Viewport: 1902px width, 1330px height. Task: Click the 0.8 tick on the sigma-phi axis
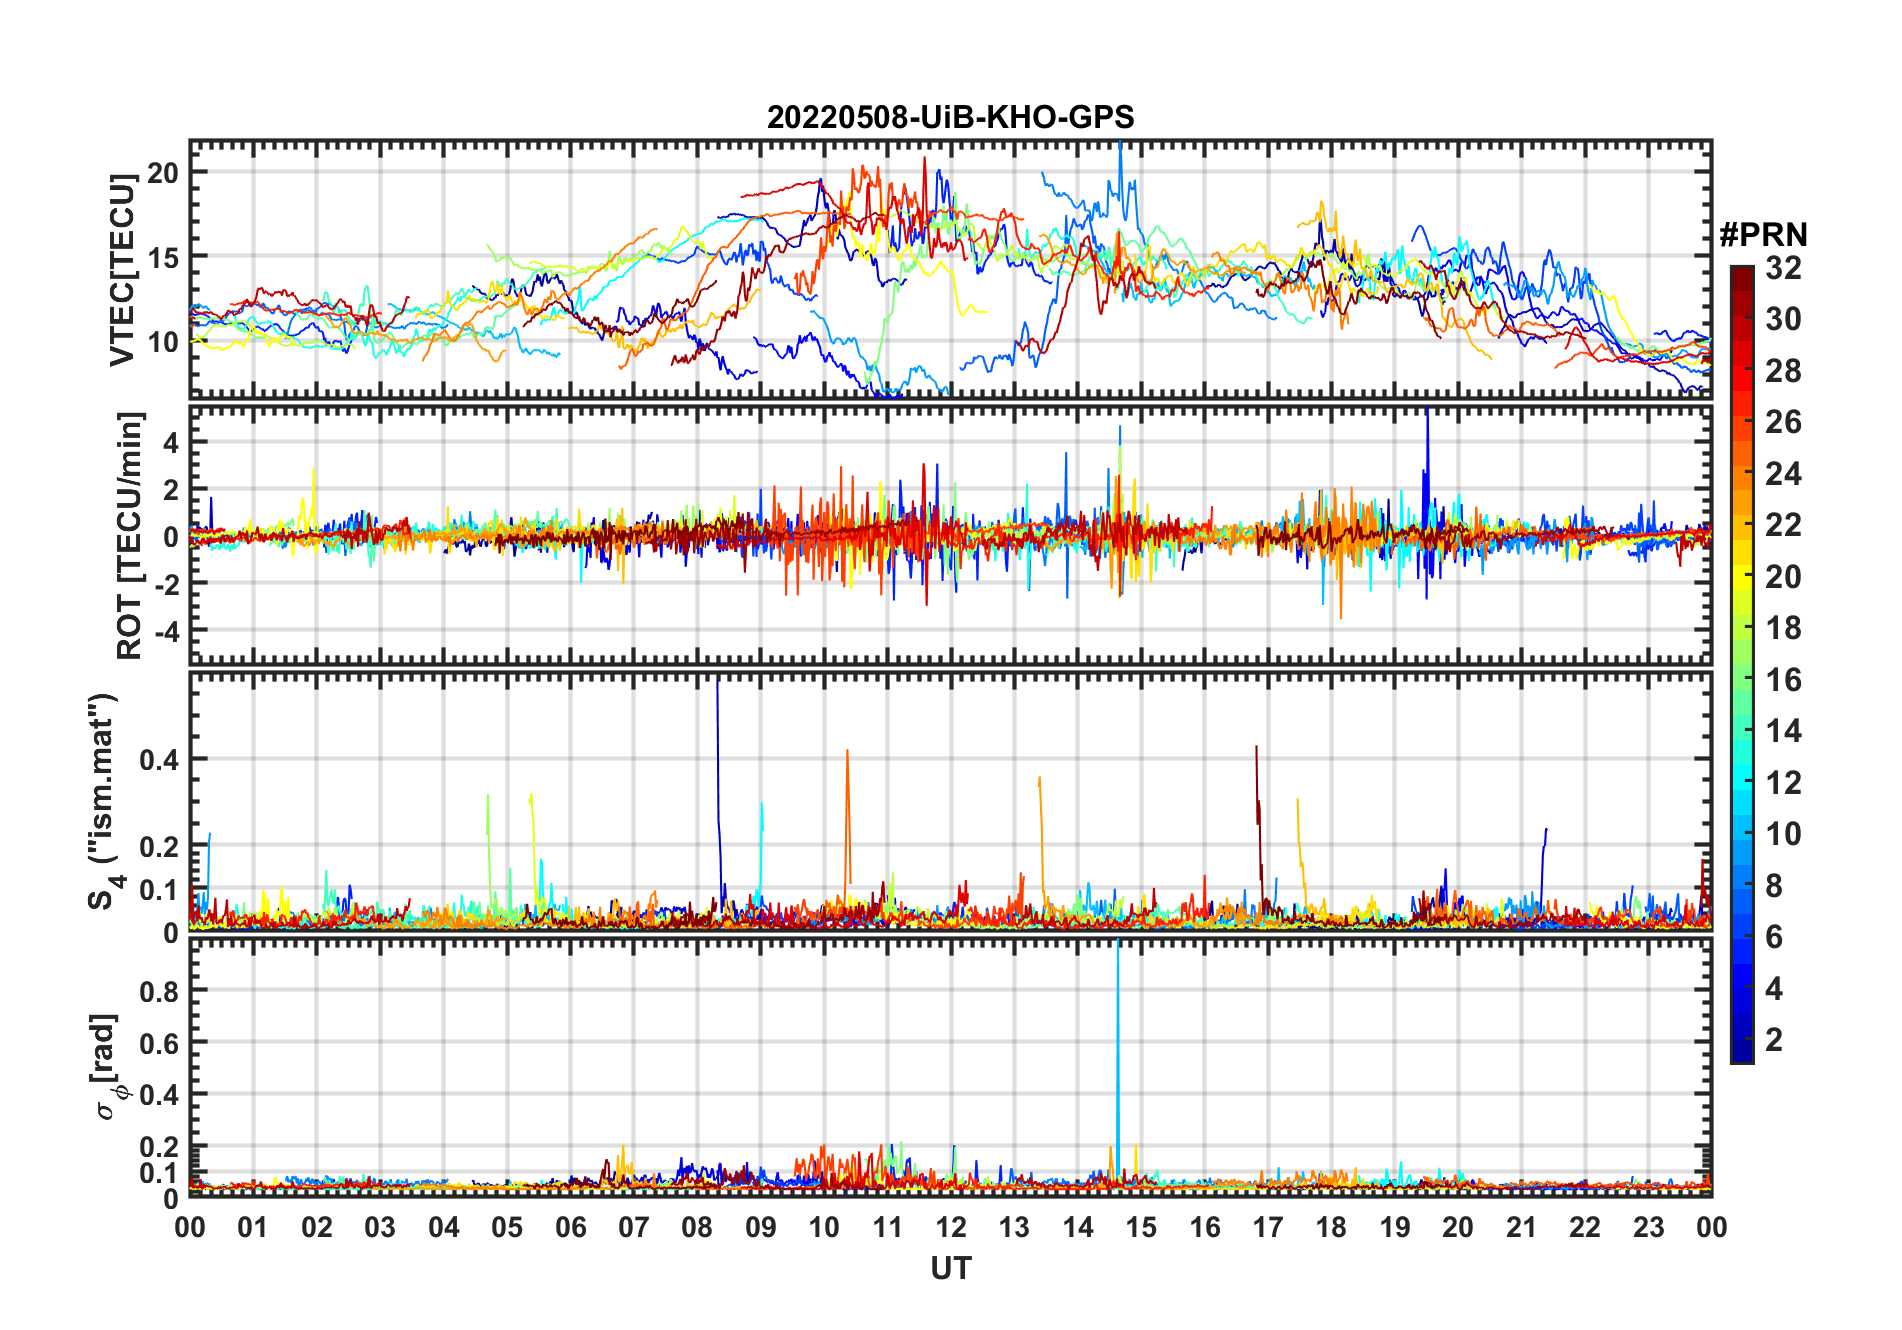tap(160, 991)
